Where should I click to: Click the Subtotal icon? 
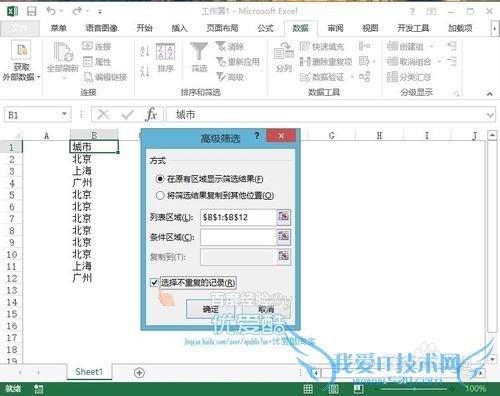392,77
